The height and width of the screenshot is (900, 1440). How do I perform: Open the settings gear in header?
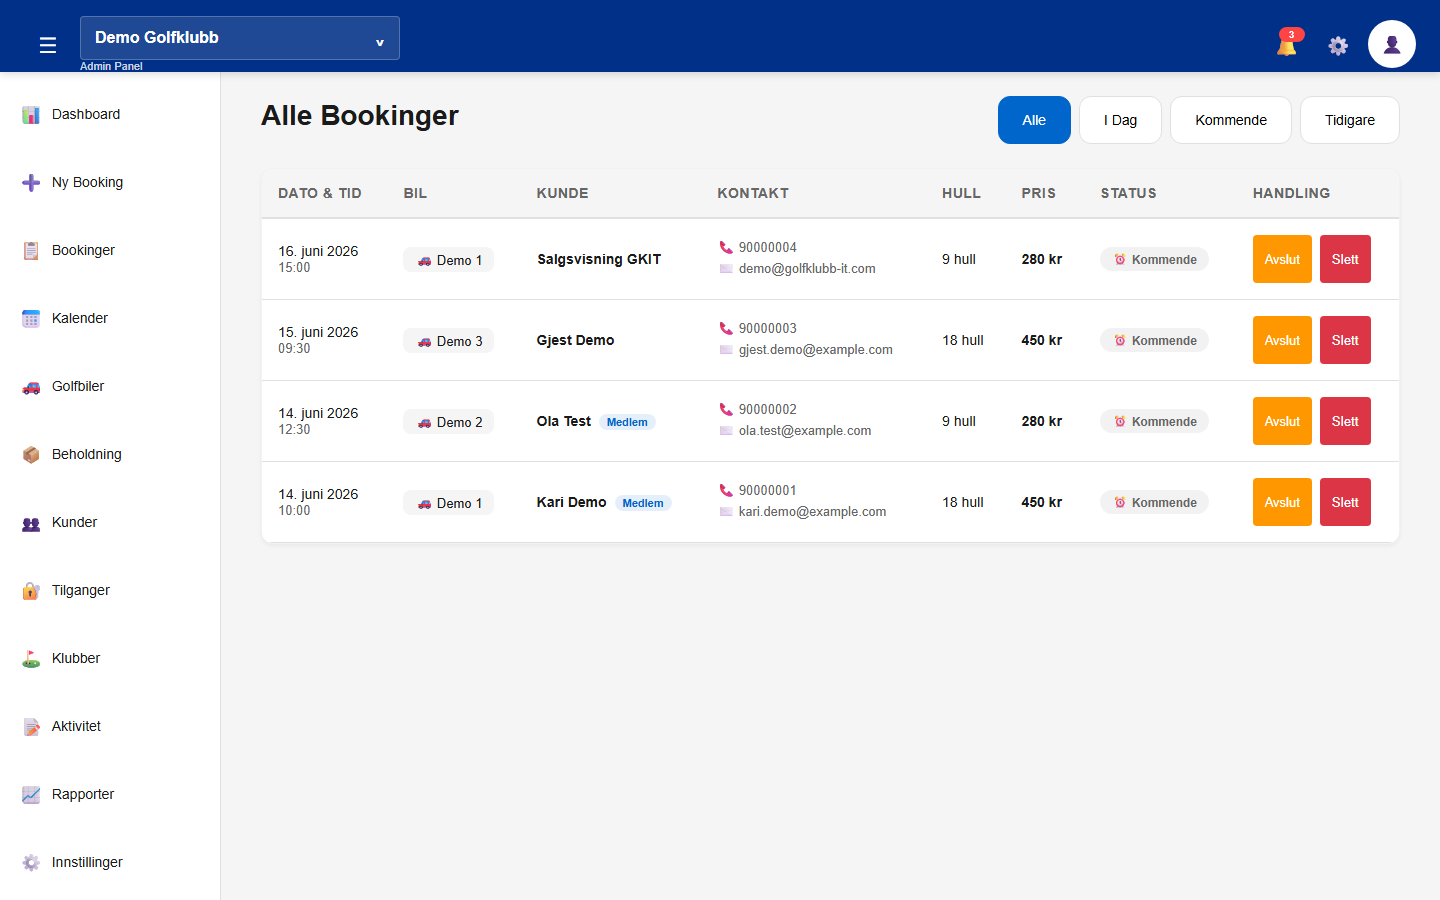point(1338,45)
